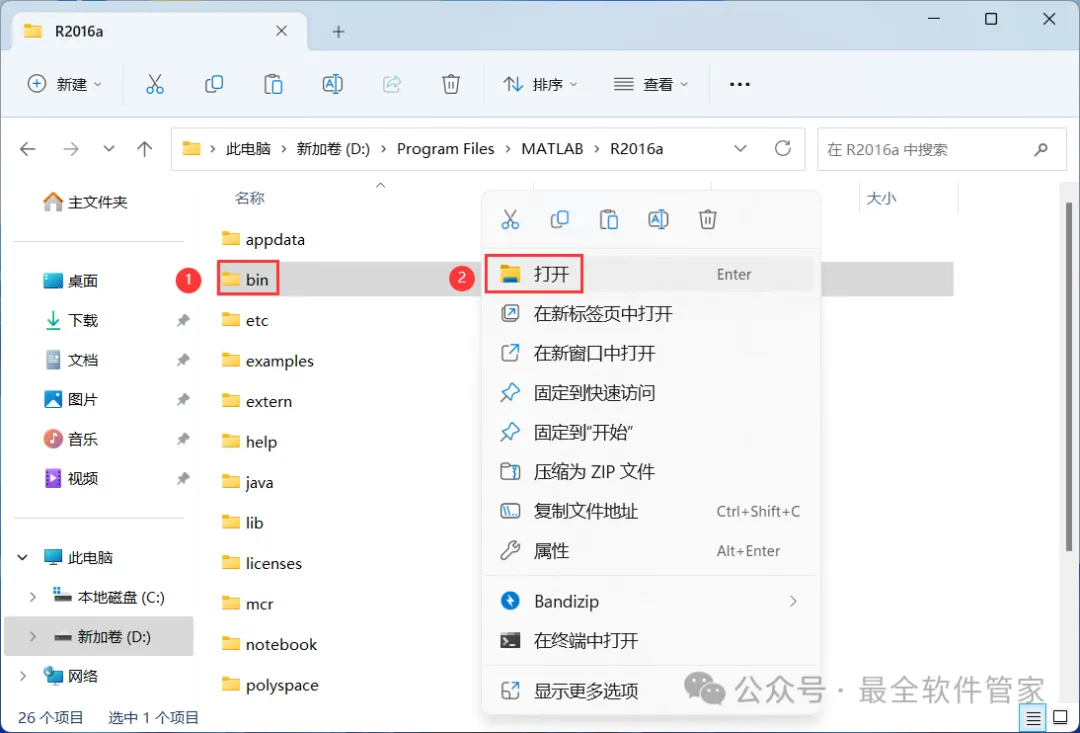The height and width of the screenshot is (733, 1080).
Task: Choose 在新标签页中打开 from the context menu
Action: click(x=650, y=314)
